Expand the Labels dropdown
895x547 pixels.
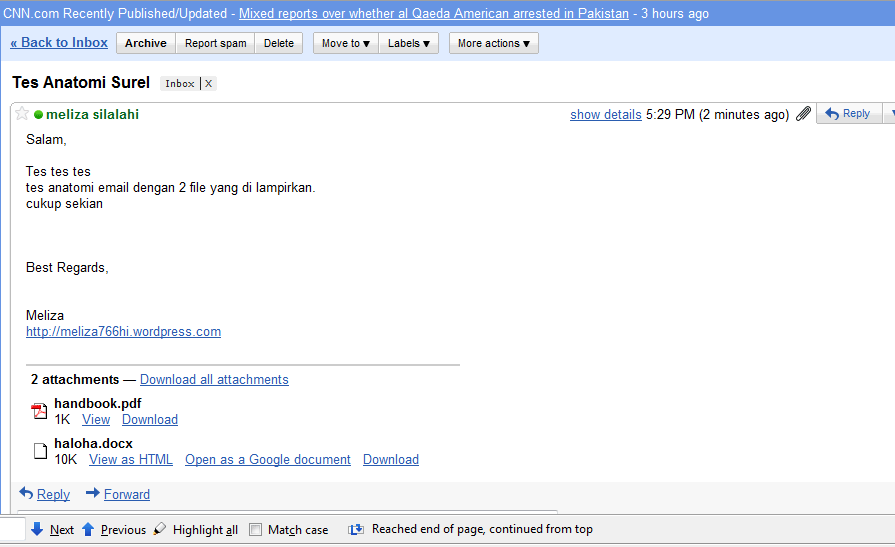(409, 43)
